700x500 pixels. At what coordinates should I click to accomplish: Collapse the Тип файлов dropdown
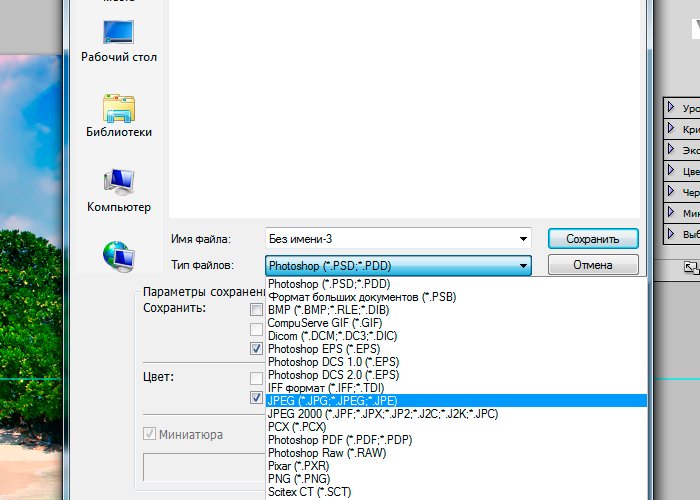pyautogui.click(x=523, y=266)
